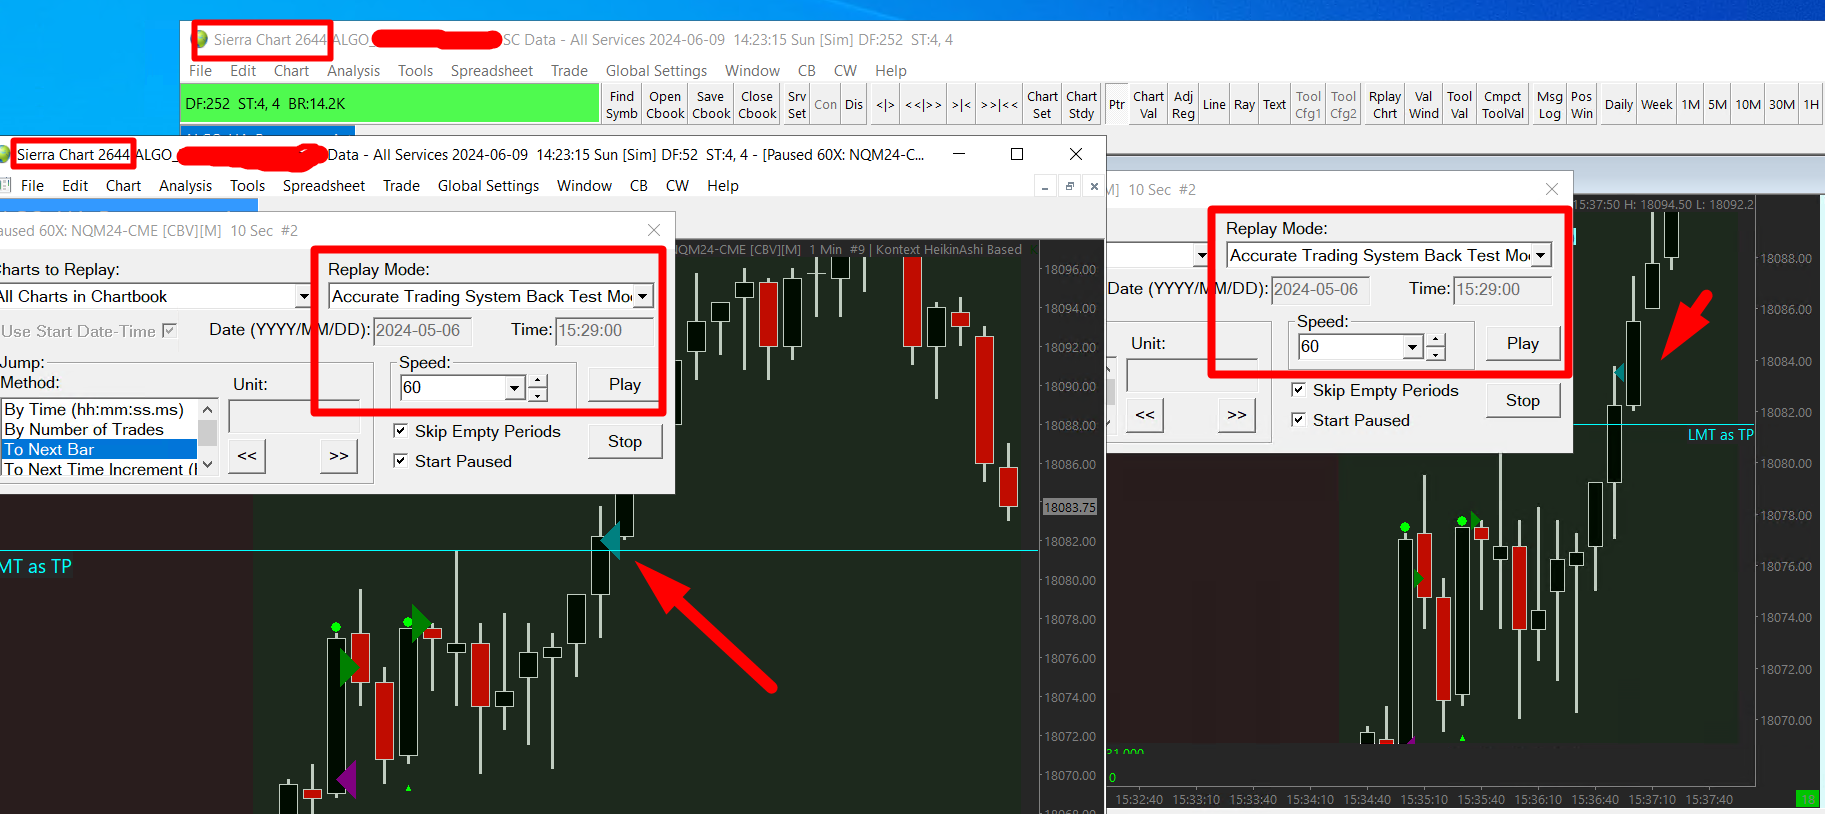Open Trade menu in the front window

pyautogui.click(x=401, y=186)
